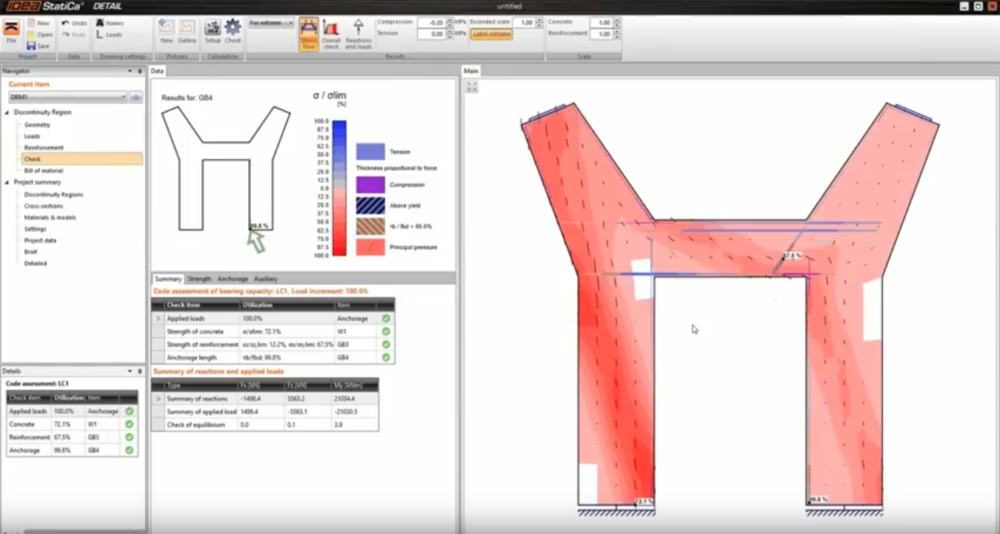This screenshot has width=1000, height=534.
Task: Click the Stress flow results icon
Action: [309, 33]
